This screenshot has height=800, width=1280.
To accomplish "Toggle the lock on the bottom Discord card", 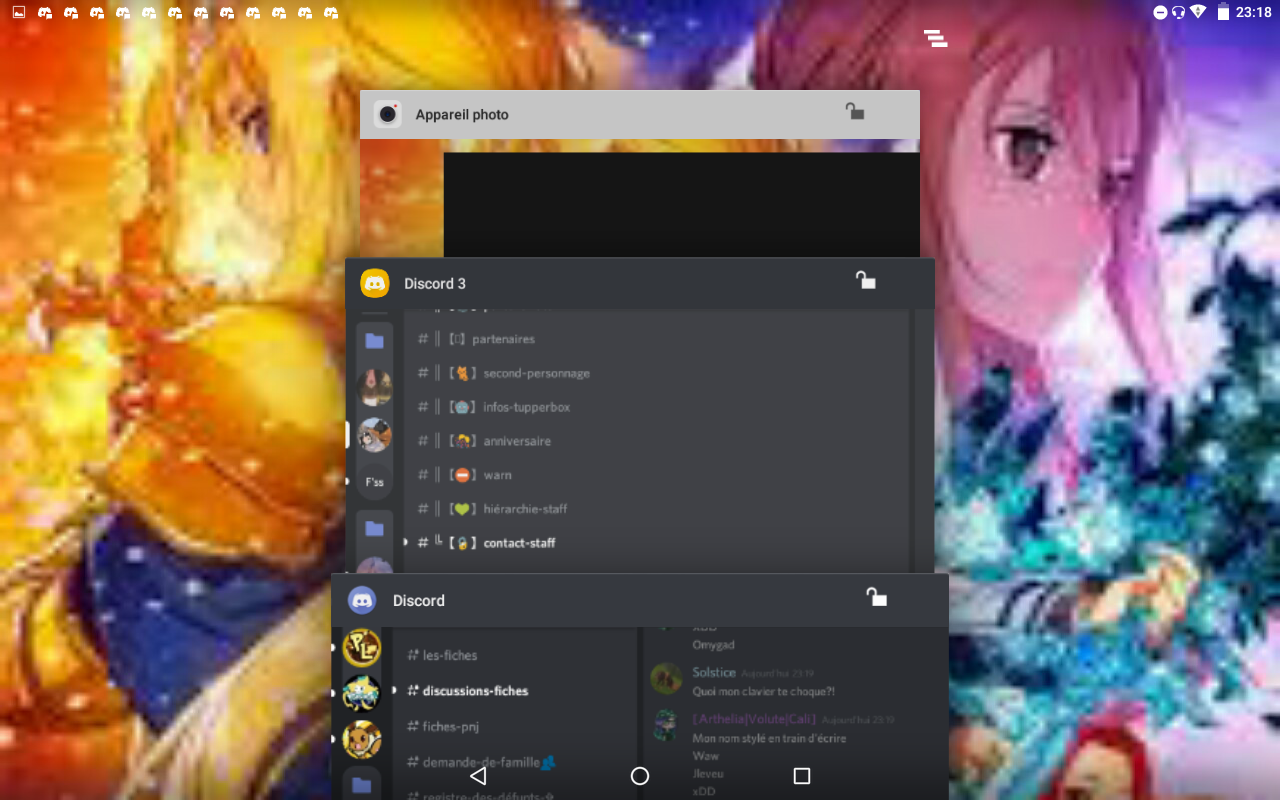I will pyautogui.click(x=876, y=597).
